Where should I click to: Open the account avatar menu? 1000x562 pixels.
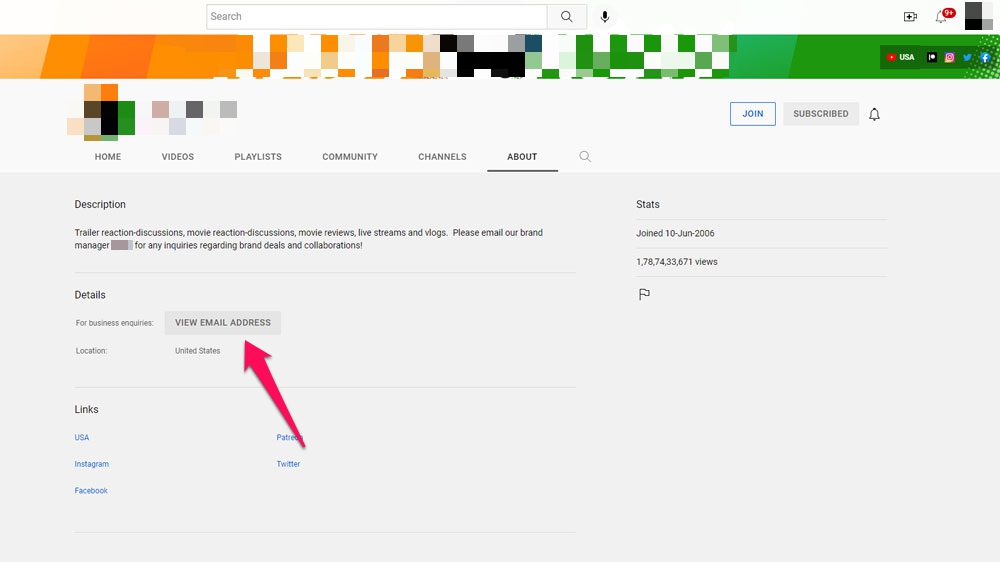978,16
